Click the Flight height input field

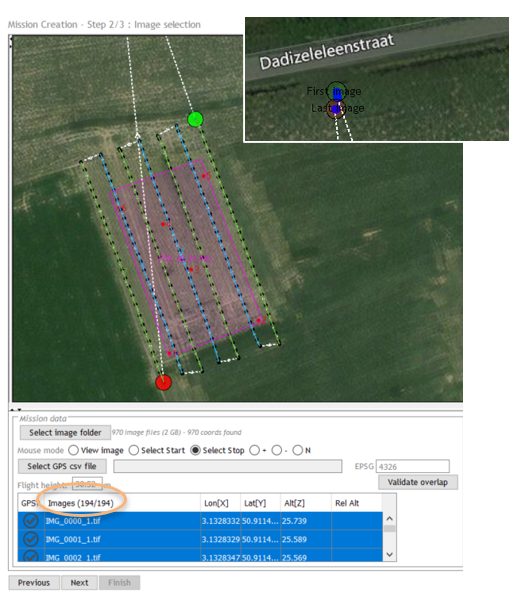pos(87,485)
